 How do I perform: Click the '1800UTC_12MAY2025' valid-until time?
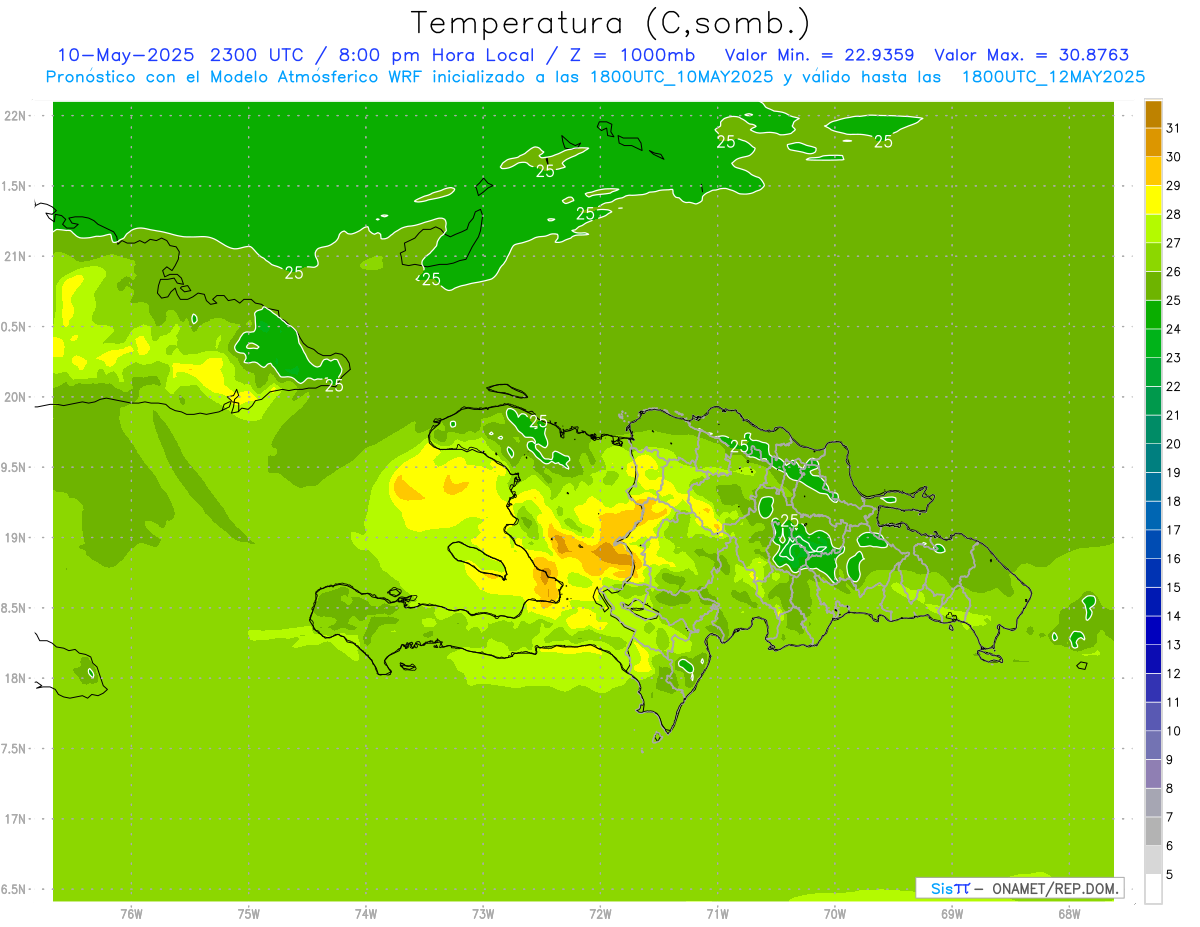pyautogui.click(x=1053, y=77)
